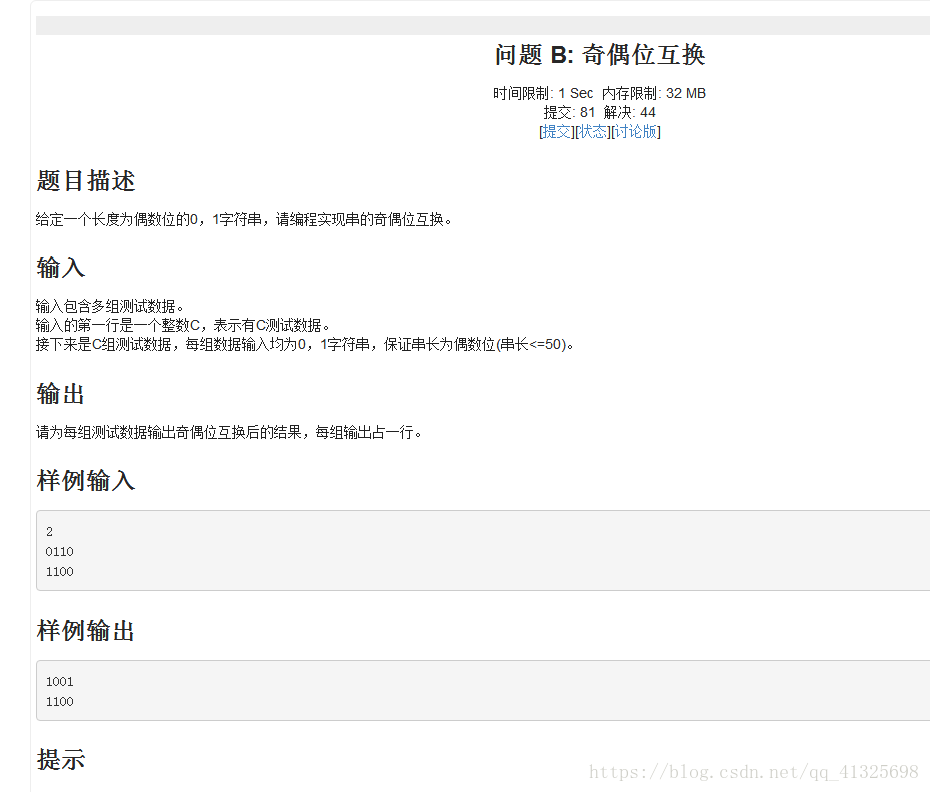Open the 讨论版 discussion board link
The image size is (930, 792).
click(x=636, y=132)
